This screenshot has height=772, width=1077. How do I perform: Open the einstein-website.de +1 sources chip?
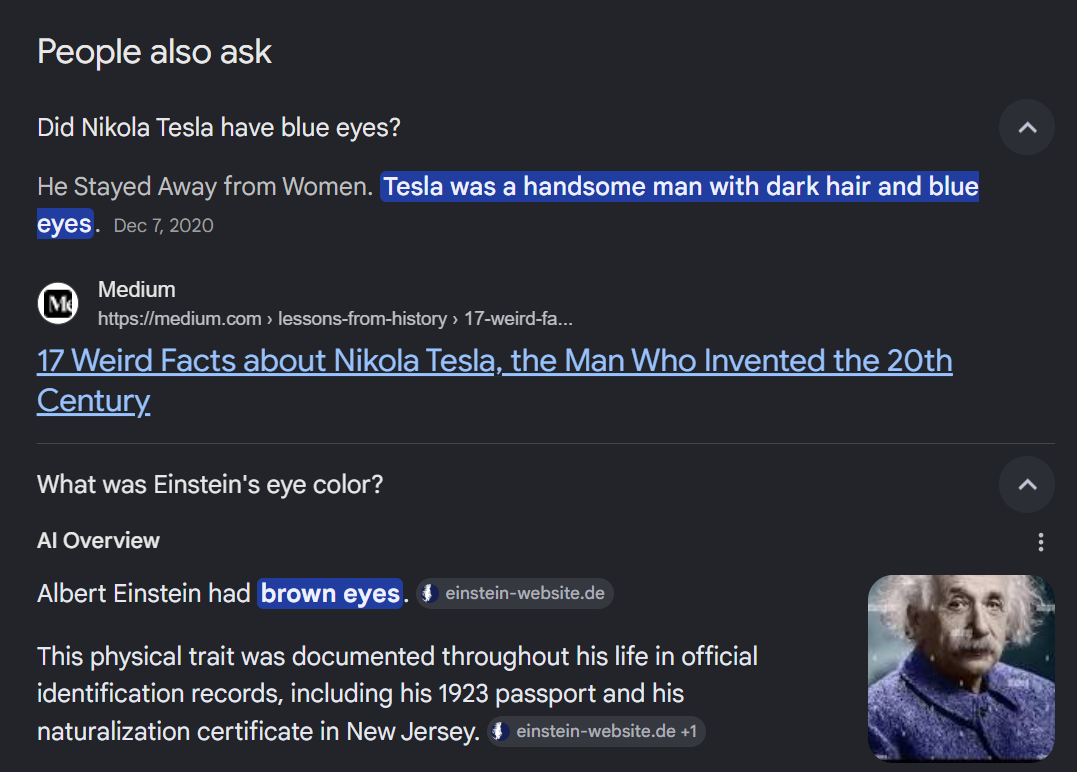click(596, 731)
